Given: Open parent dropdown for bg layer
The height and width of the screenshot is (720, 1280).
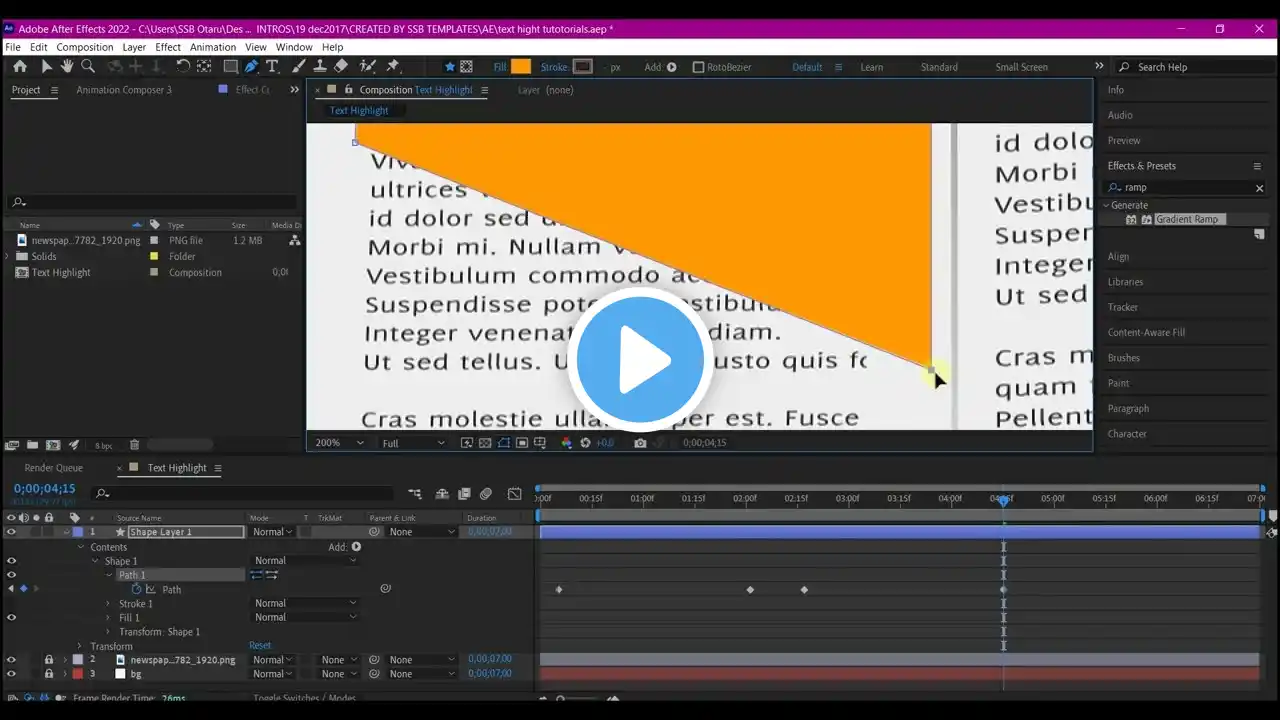Looking at the screenshot, I should pyautogui.click(x=421, y=674).
